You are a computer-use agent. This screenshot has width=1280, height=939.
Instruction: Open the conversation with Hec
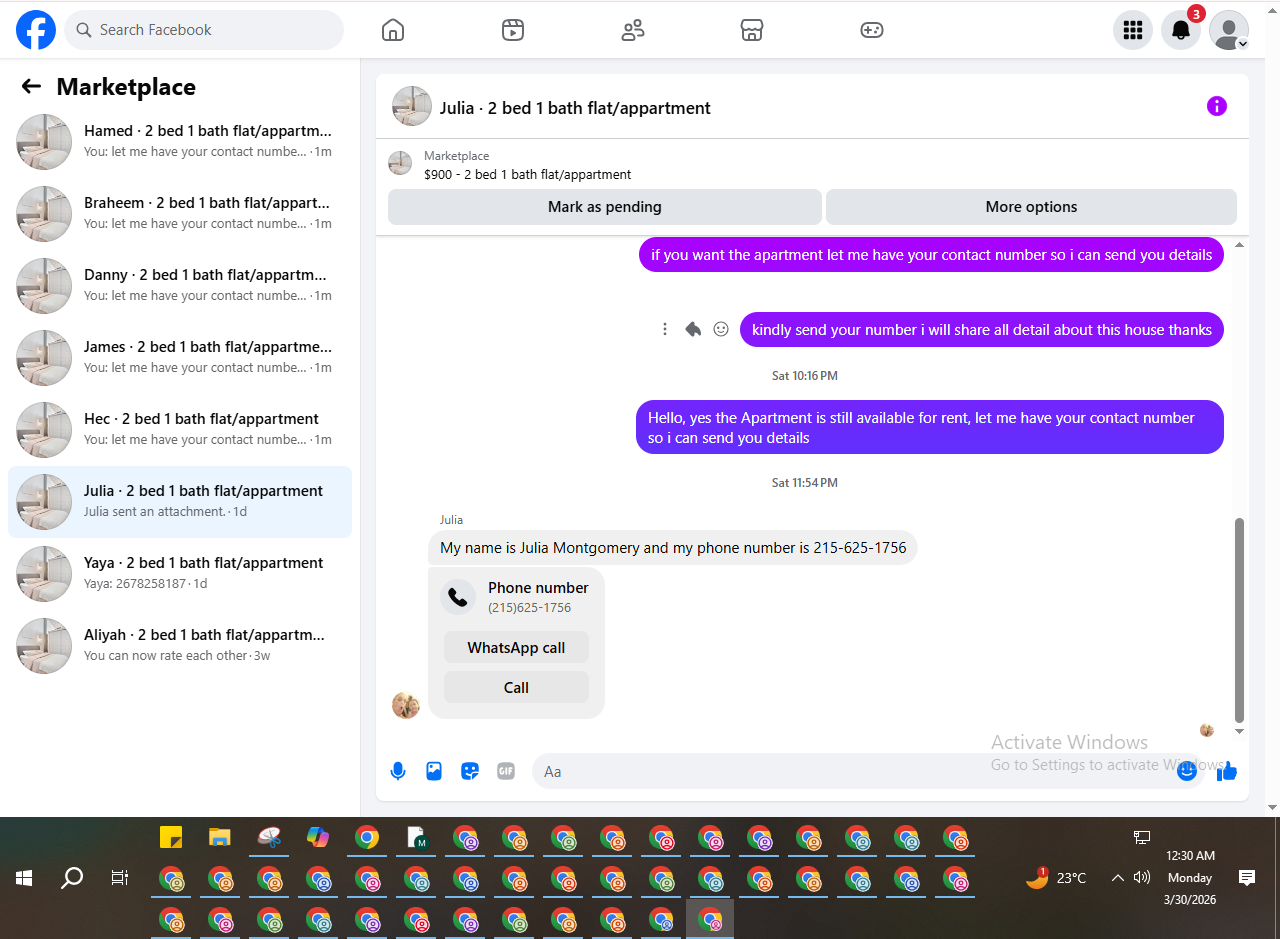180,430
